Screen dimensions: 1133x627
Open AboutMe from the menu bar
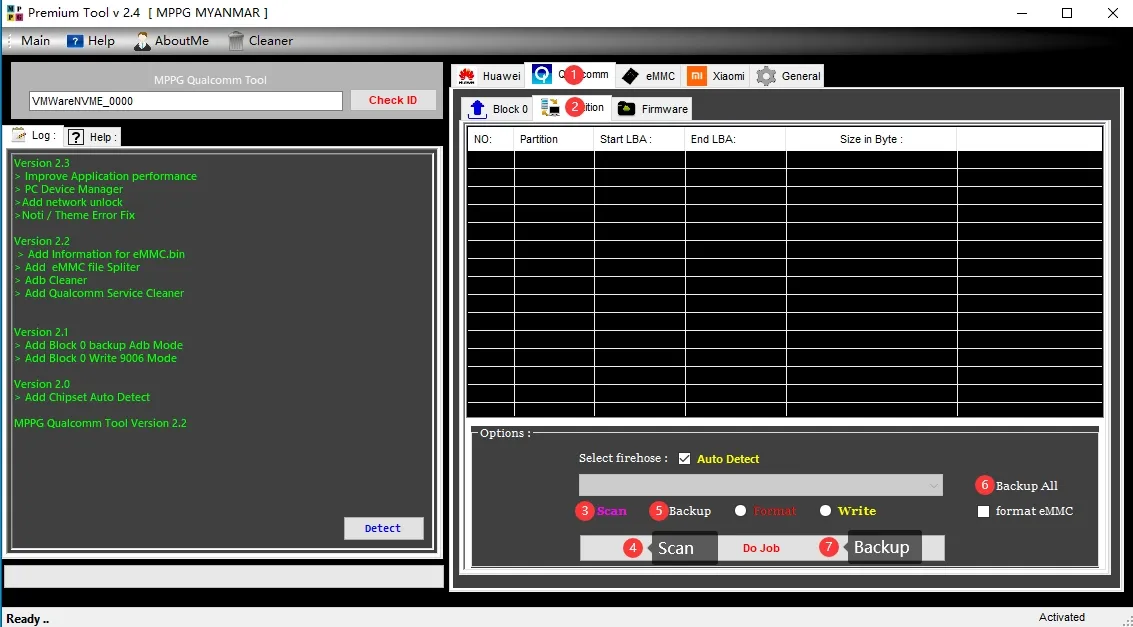[171, 41]
